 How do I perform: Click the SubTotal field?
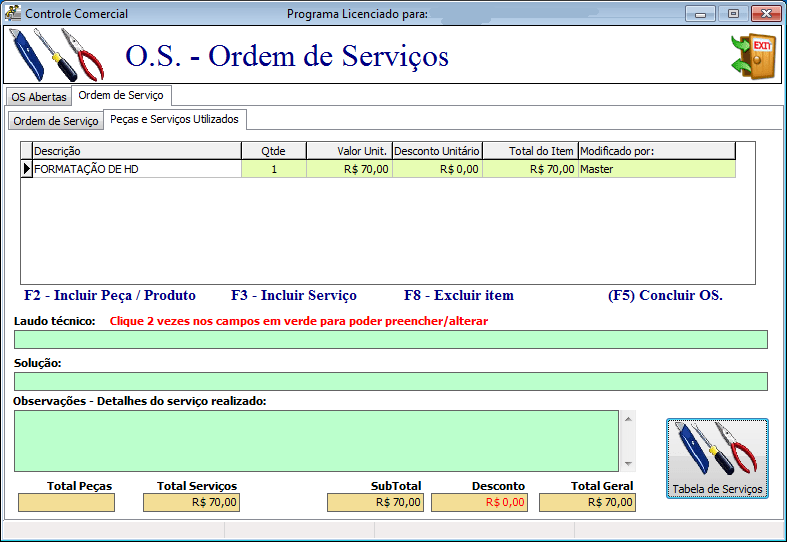click(x=375, y=502)
